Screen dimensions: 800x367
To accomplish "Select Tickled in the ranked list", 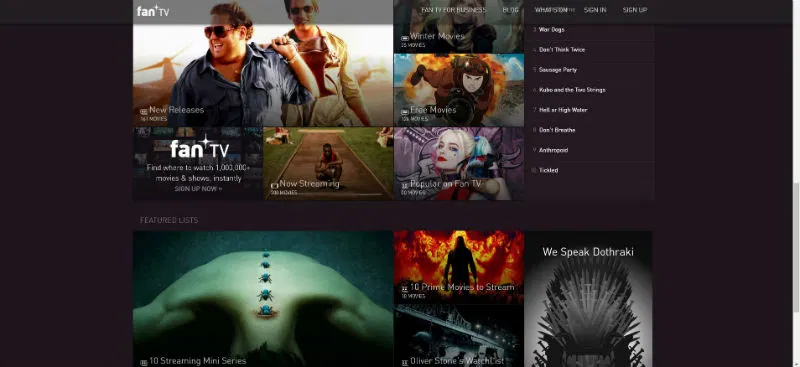I will point(548,170).
